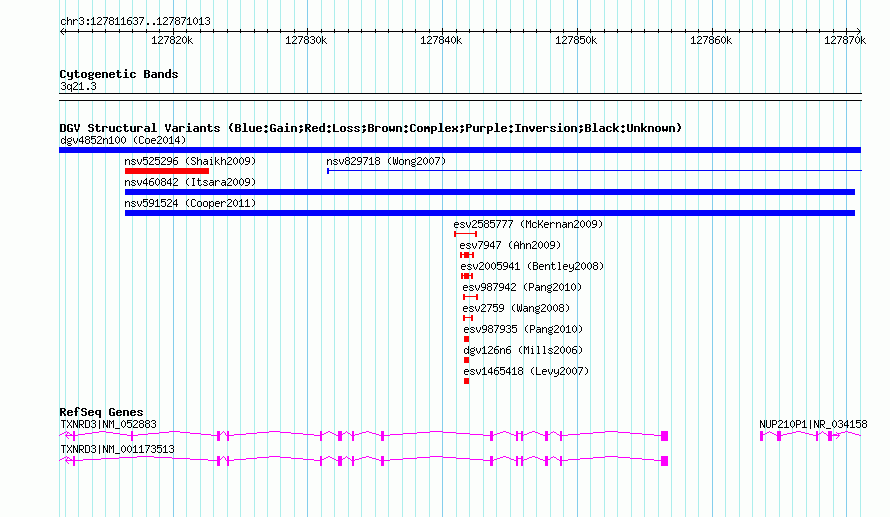Open the esv7947 (Ahn2009) label
890x517 pixels.
[510, 245]
